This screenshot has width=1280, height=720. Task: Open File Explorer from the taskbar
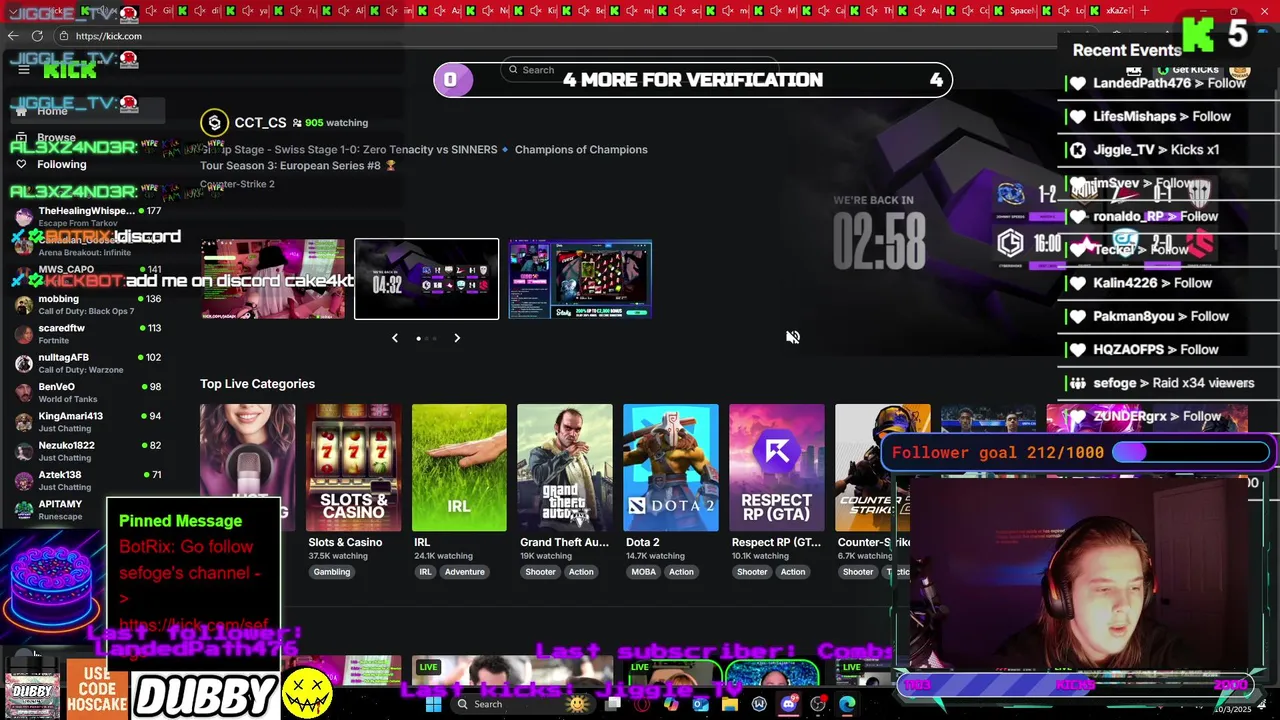point(730,704)
